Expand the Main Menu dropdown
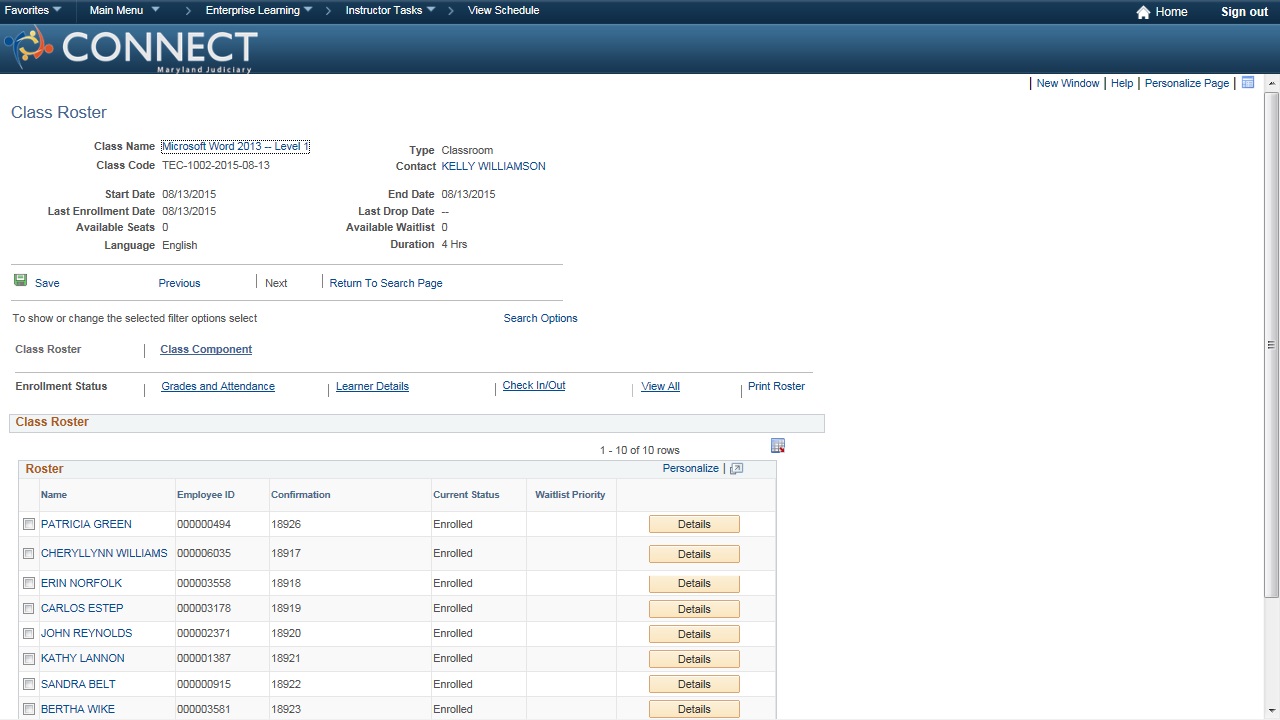Image resolution: width=1280 pixels, height=720 pixels. tap(124, 10)
